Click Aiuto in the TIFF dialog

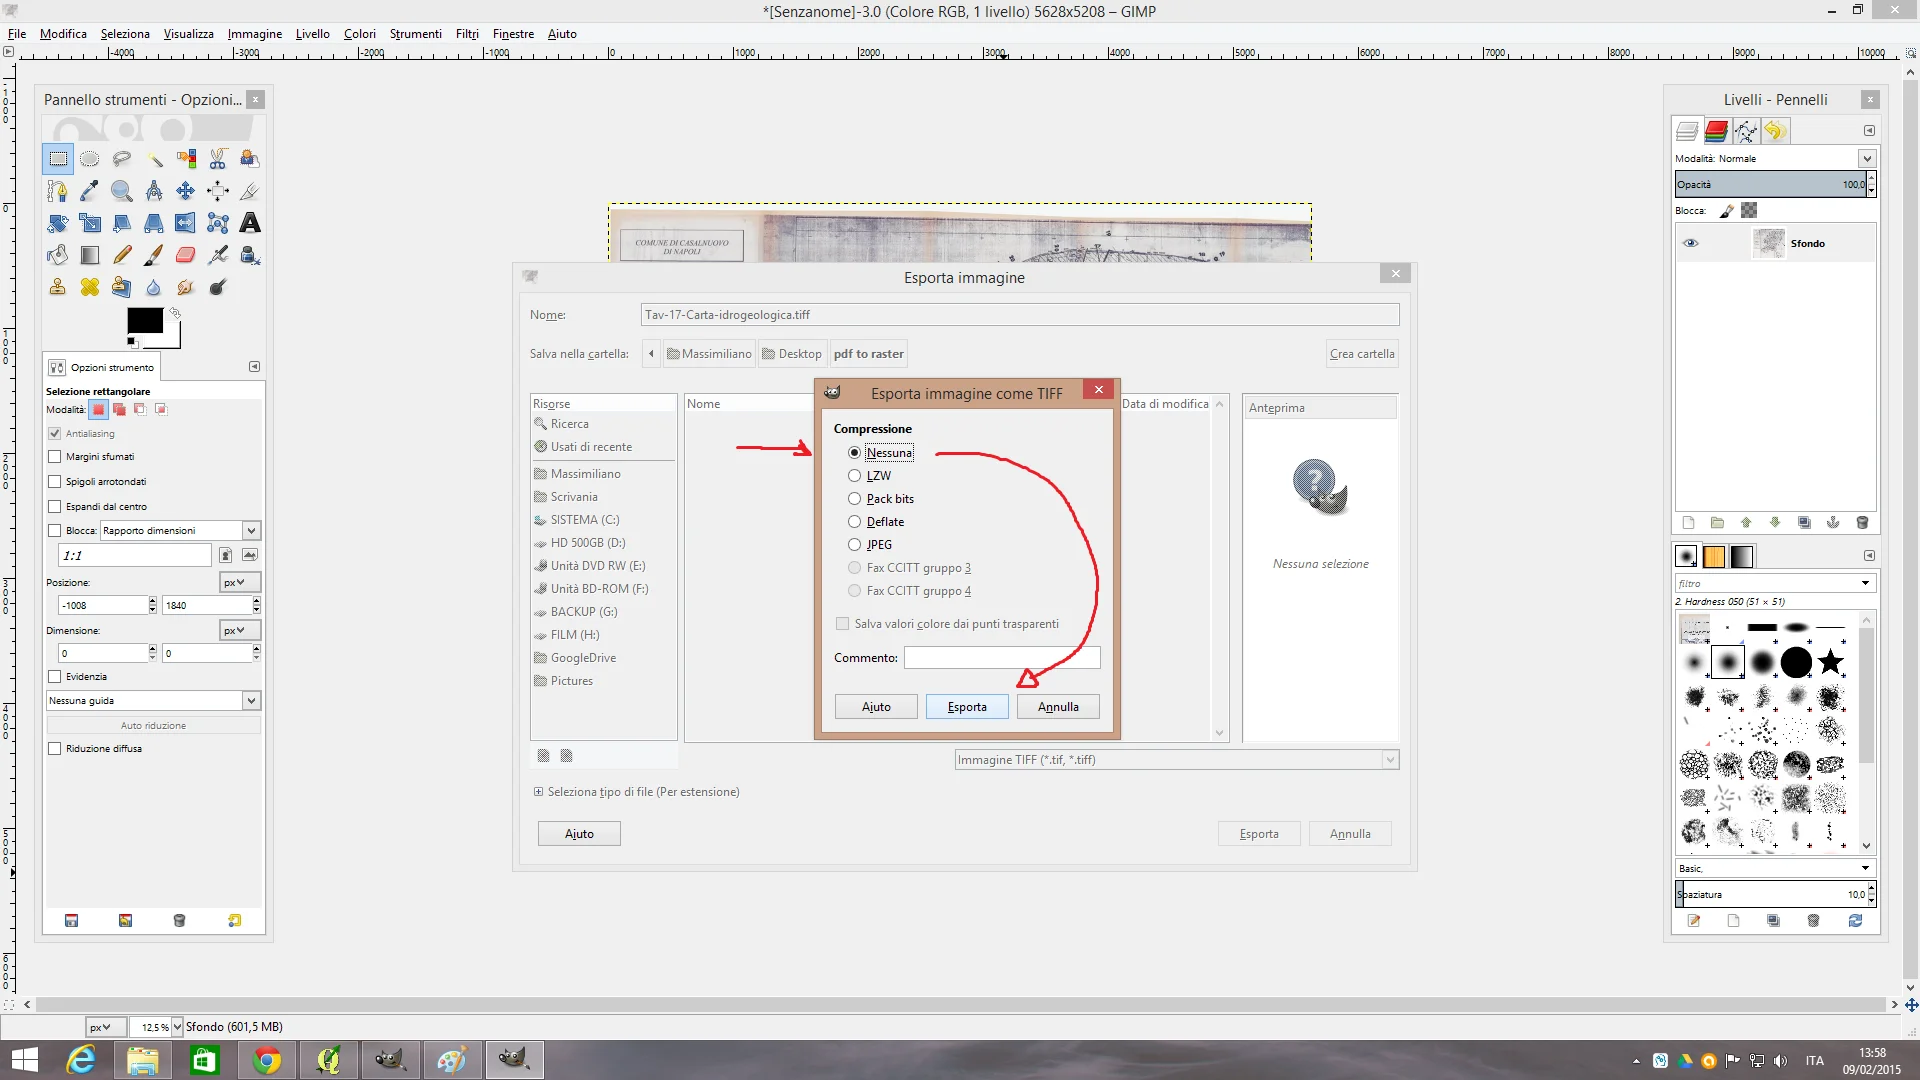pyautogui.click(x=876, y=707)
